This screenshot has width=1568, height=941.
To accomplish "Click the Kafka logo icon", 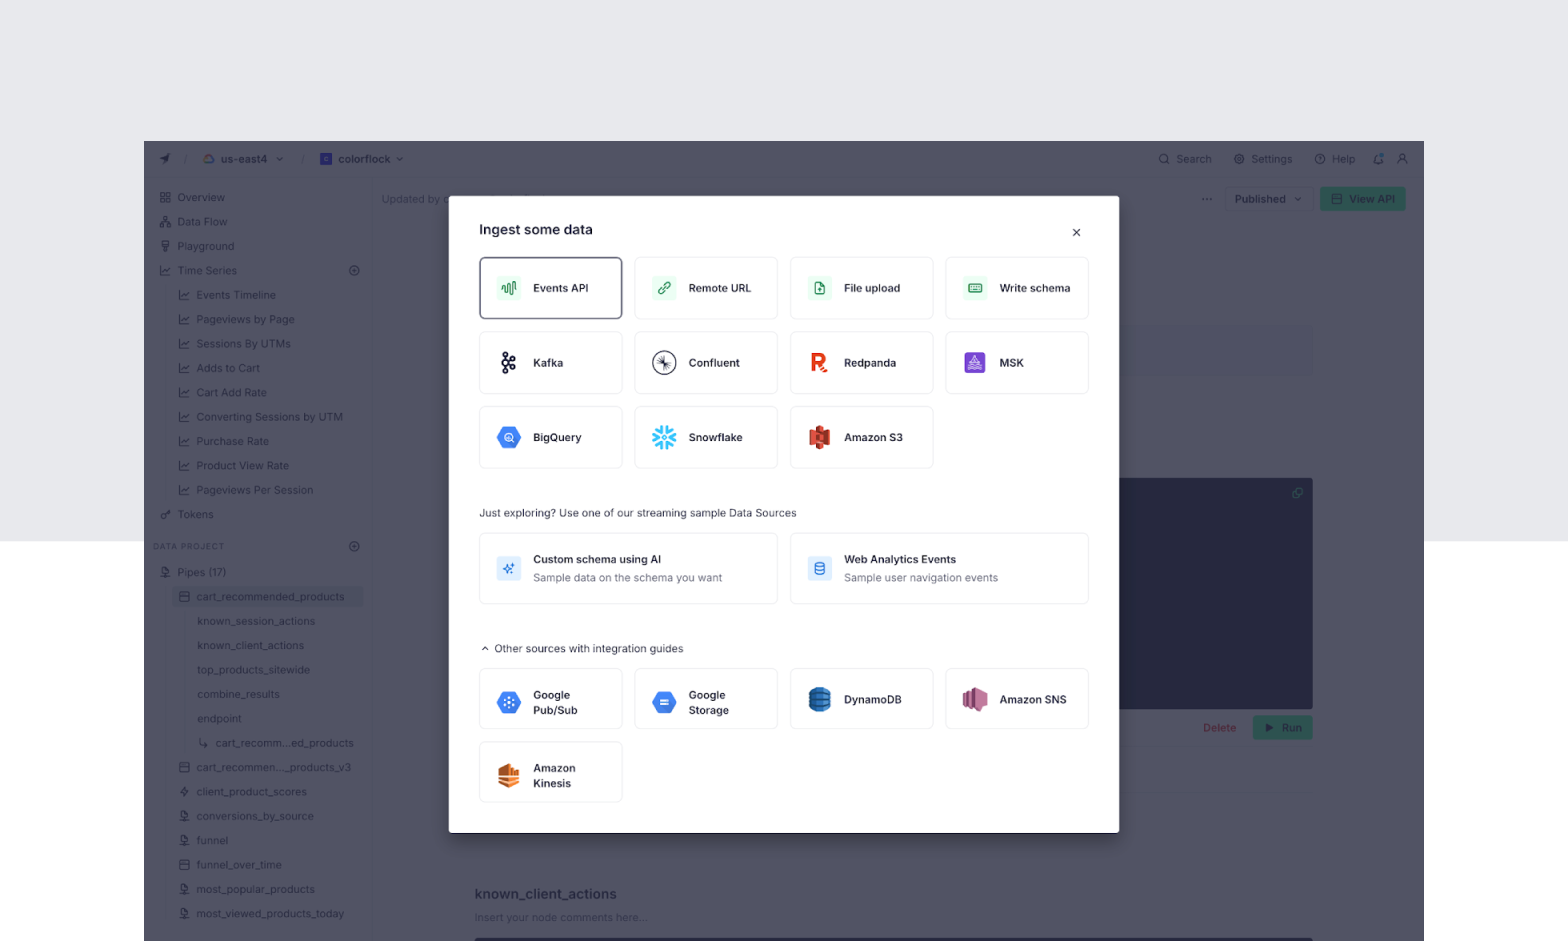I will coord(509,363).
